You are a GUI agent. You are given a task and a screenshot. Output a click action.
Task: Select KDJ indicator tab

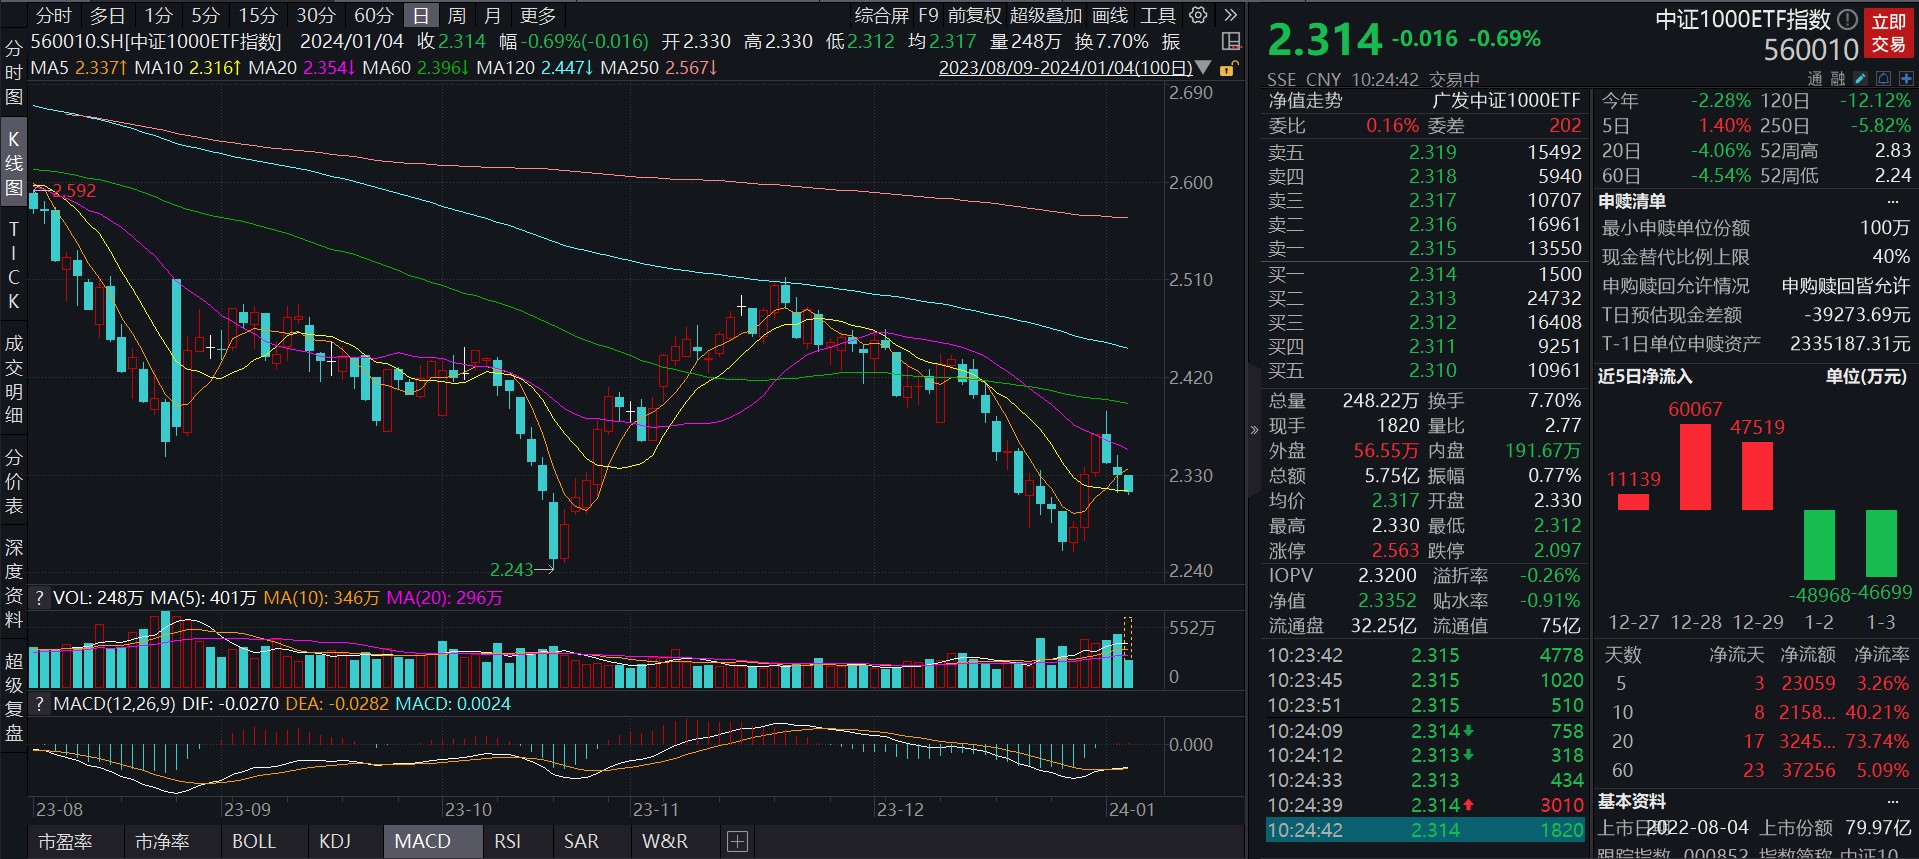pos(335,842)
